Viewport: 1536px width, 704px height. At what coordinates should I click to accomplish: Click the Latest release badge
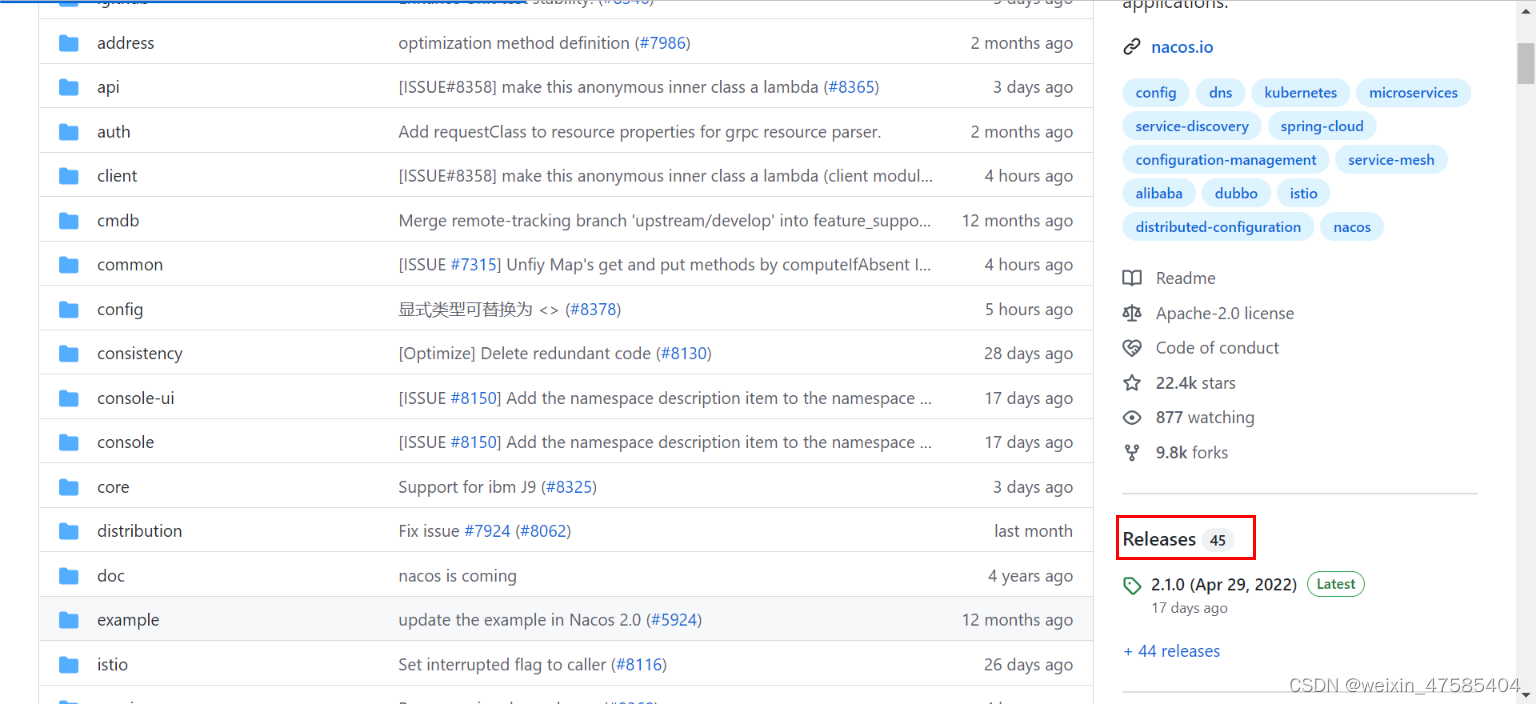pos(1335,584)
